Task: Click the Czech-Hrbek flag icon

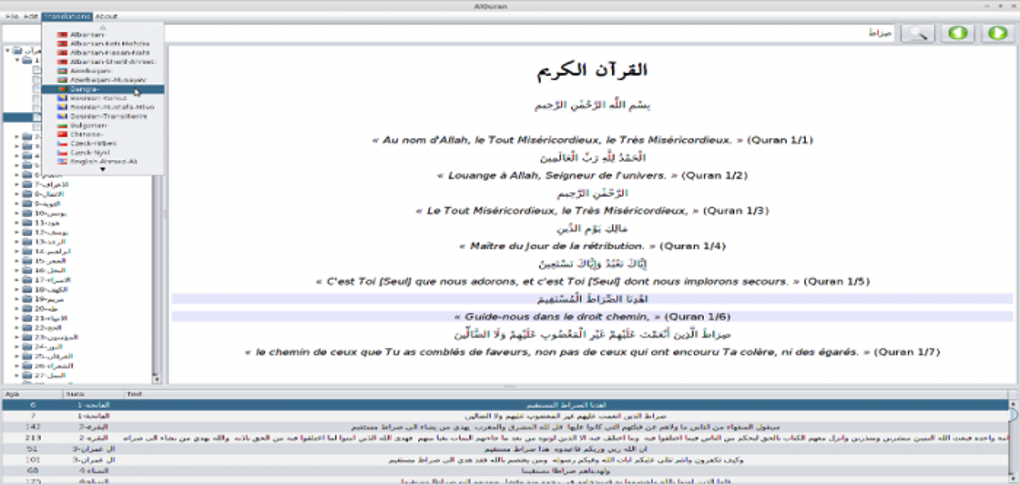Action: [62, 142]
